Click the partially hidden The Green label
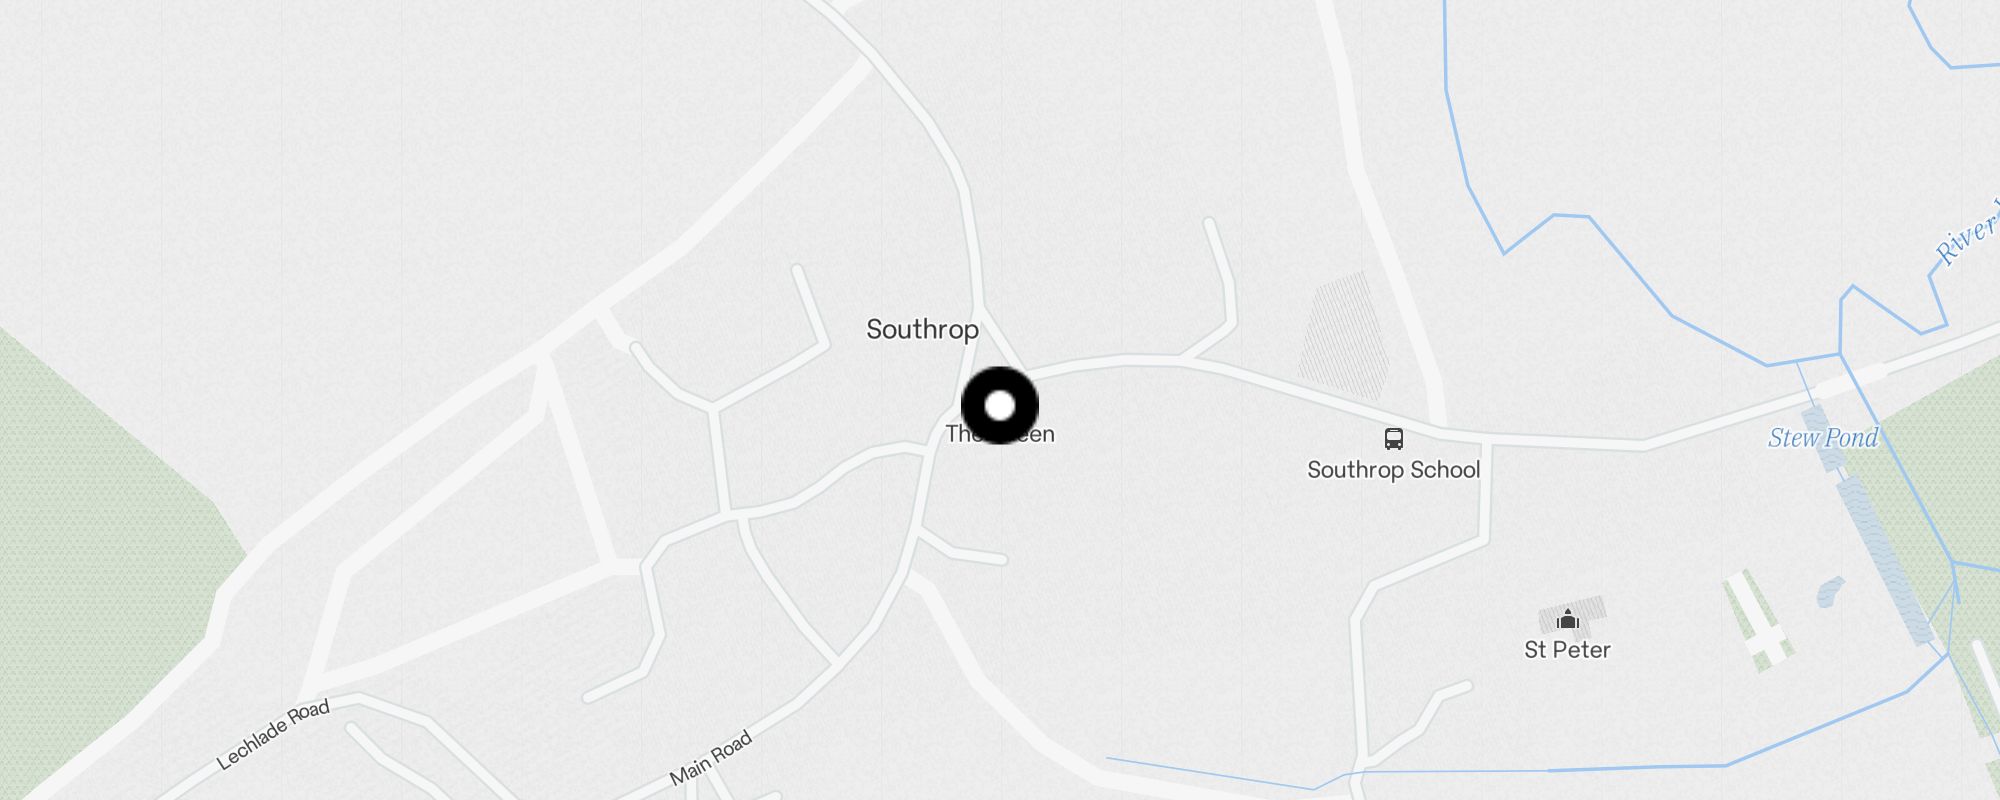2000x800 pixels. pyautogui.click(x=1000, y=434)
